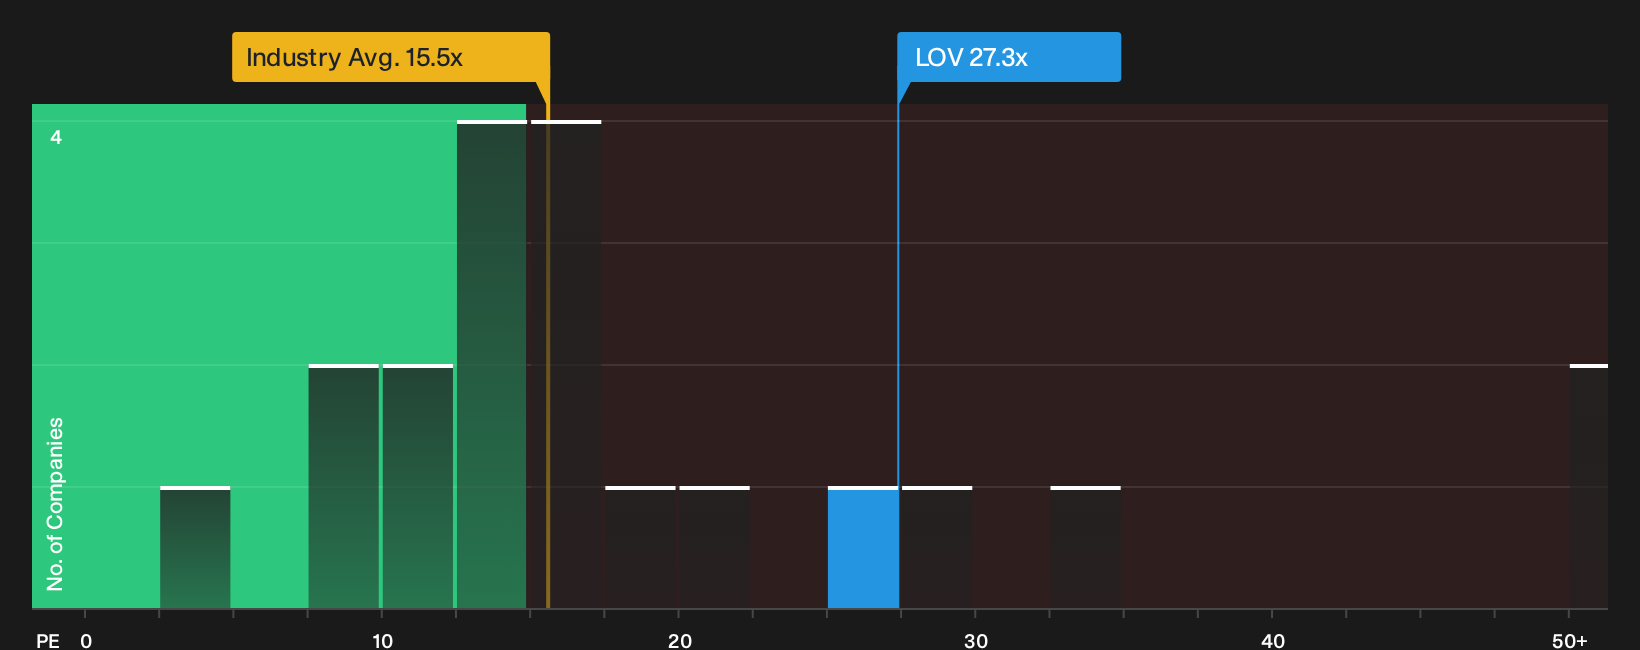Click the 50+ PE bar
Image resolution: width=1640 pixels, height=650 pixels.
pos(1589,487)
